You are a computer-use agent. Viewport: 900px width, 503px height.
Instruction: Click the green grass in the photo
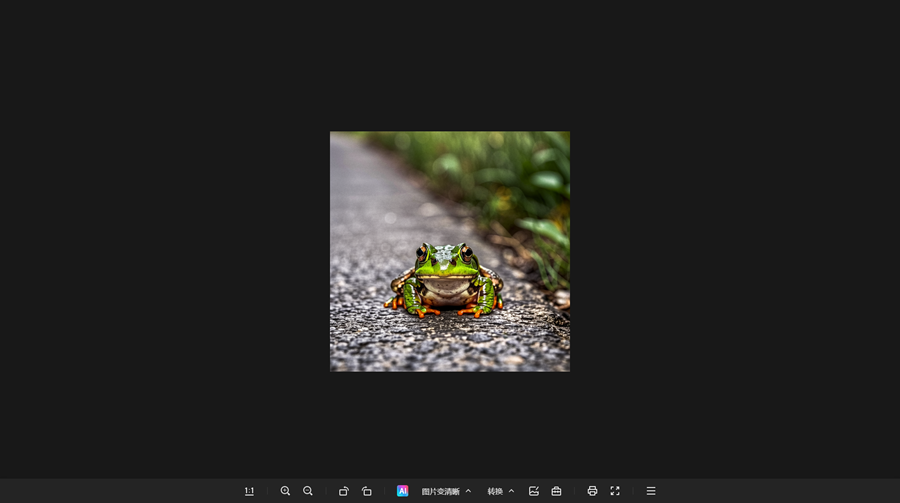pyautogui.click(x=520, y=175)
